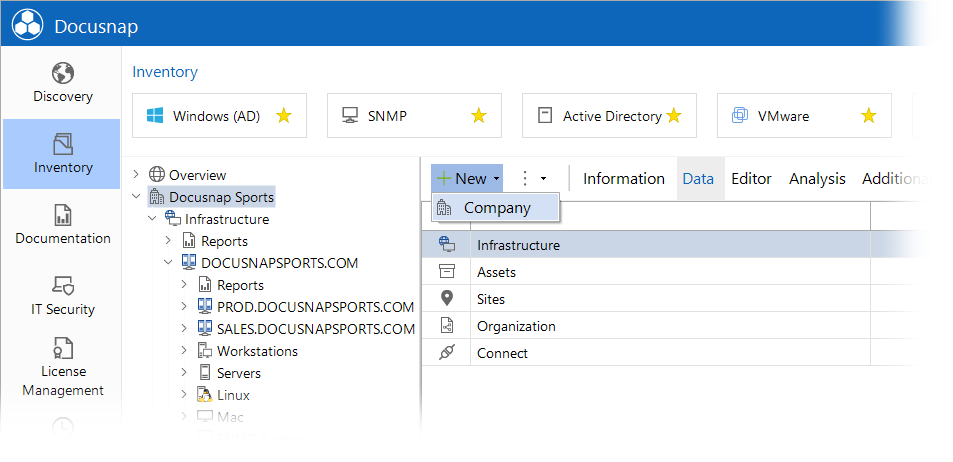Click the Active Directory book icon
Viewport: 953px width, 462px height.
coord(545,116)
